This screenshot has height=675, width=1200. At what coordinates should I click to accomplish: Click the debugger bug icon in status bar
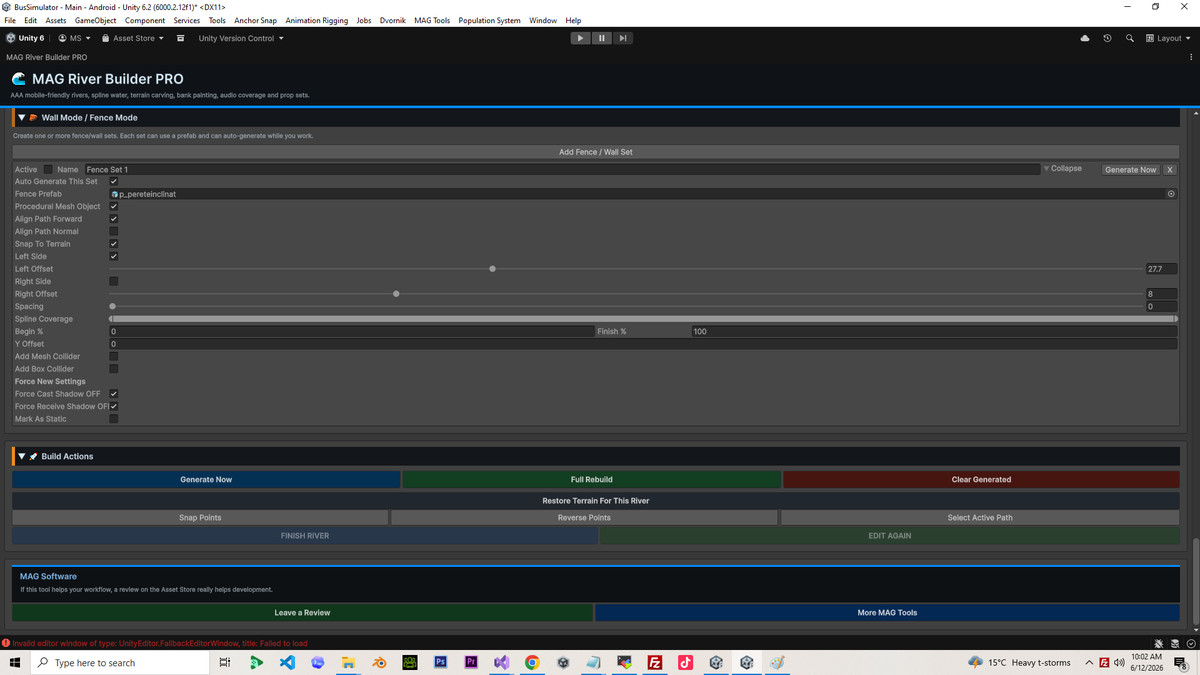[x=1159, y=643]
